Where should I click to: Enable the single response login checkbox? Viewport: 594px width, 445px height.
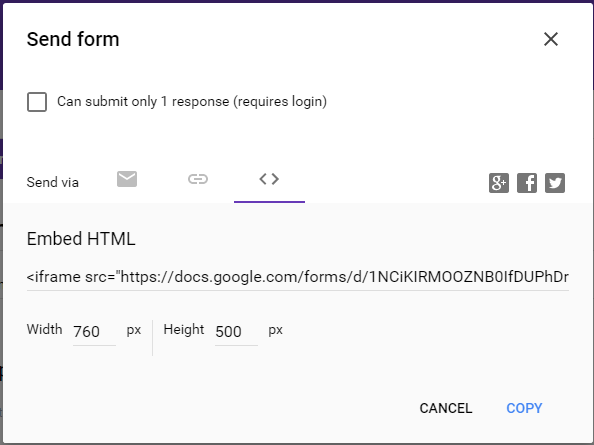[x=37, y=102]
